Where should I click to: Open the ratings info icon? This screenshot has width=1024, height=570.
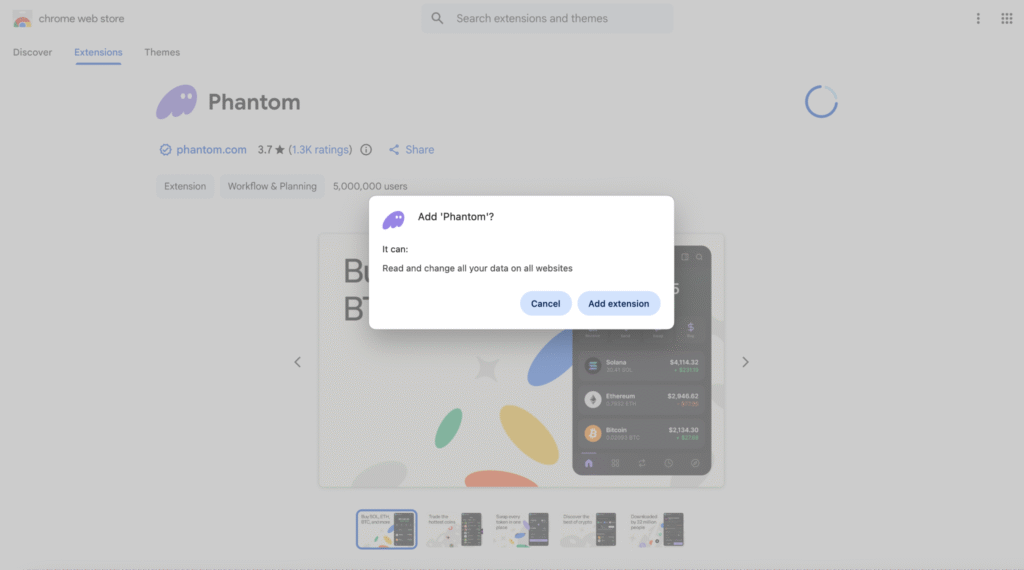click(366, 150)
